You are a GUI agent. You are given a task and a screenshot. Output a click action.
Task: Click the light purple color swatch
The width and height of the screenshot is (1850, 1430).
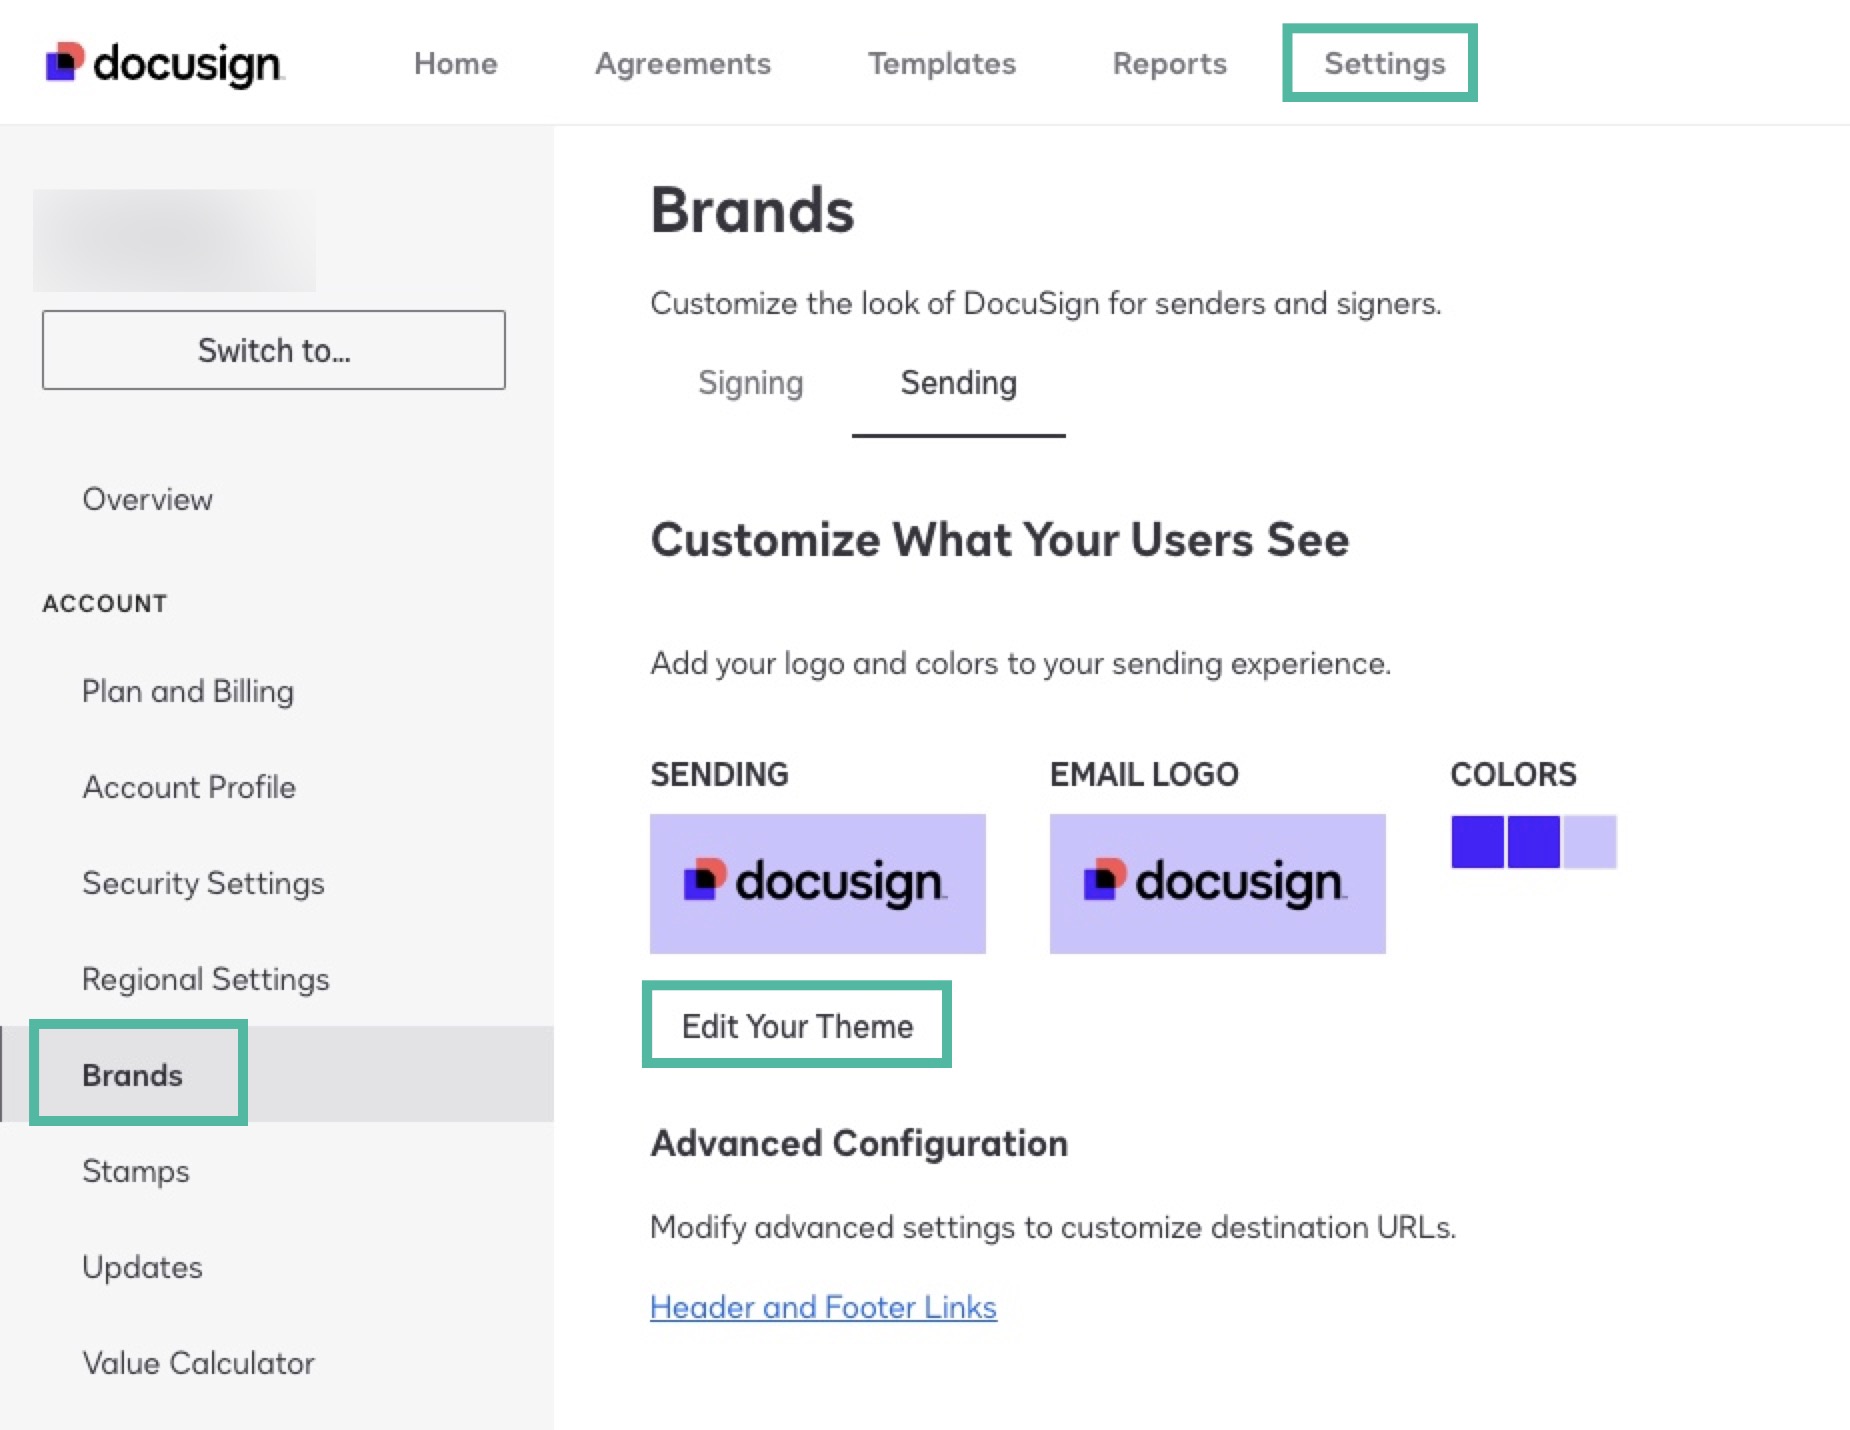1591,843
